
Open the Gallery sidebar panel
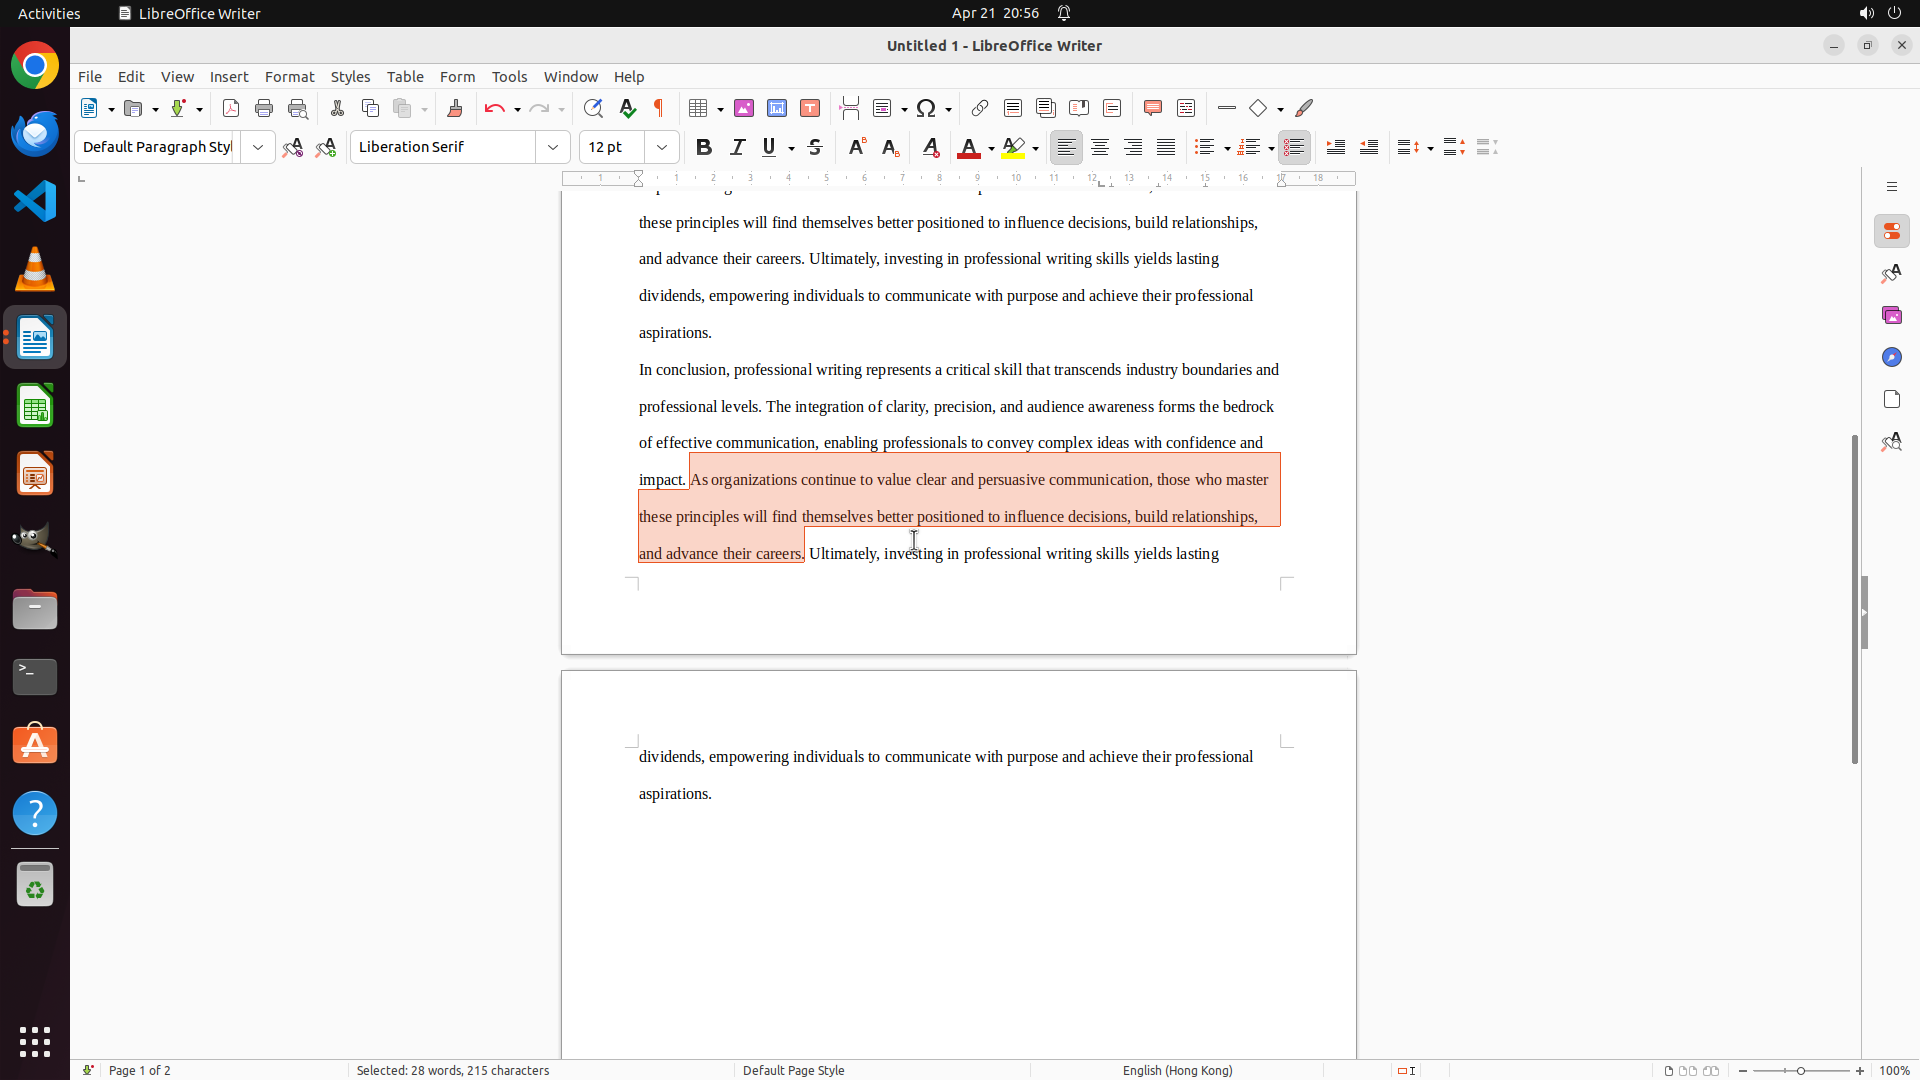tap(1891, 315)
